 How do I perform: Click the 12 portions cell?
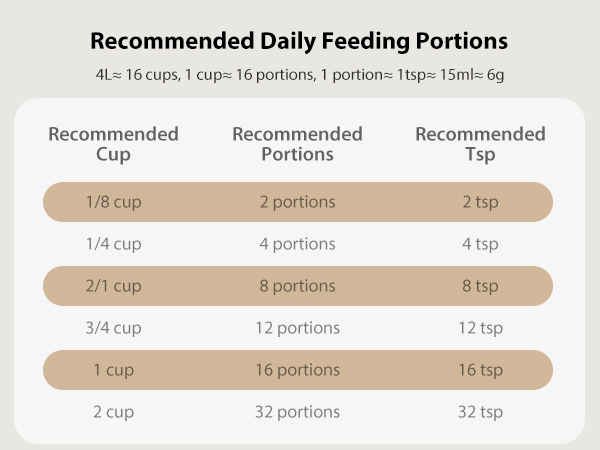click(297, 328)
